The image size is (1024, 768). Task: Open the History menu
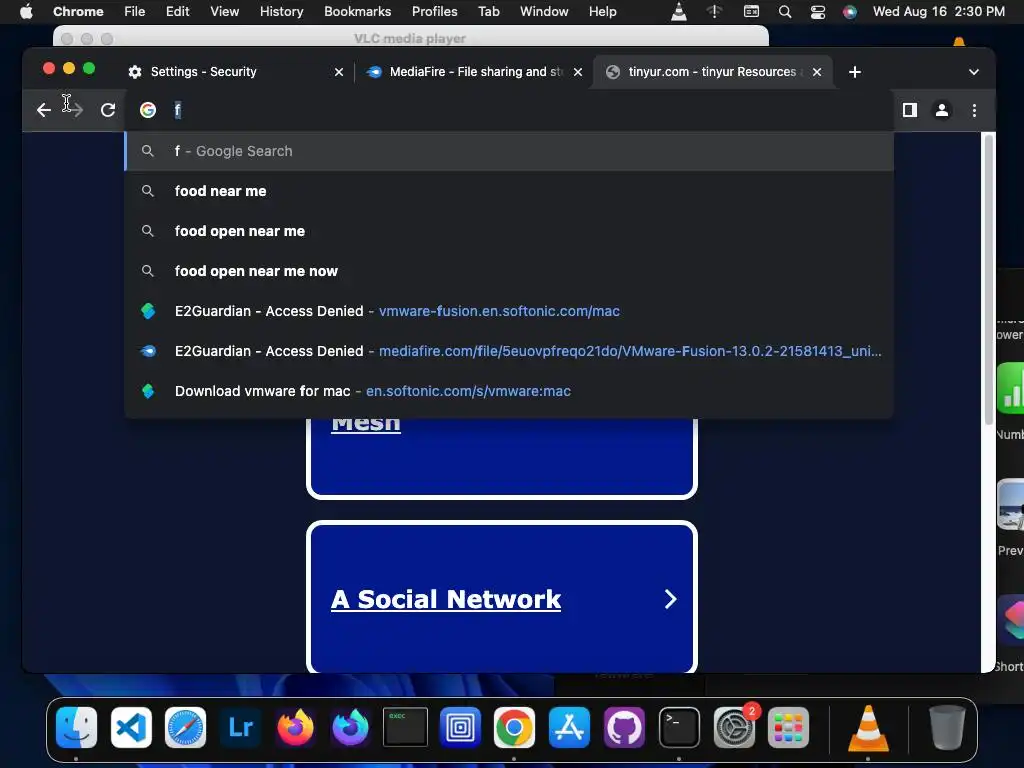tap(281, 11)
